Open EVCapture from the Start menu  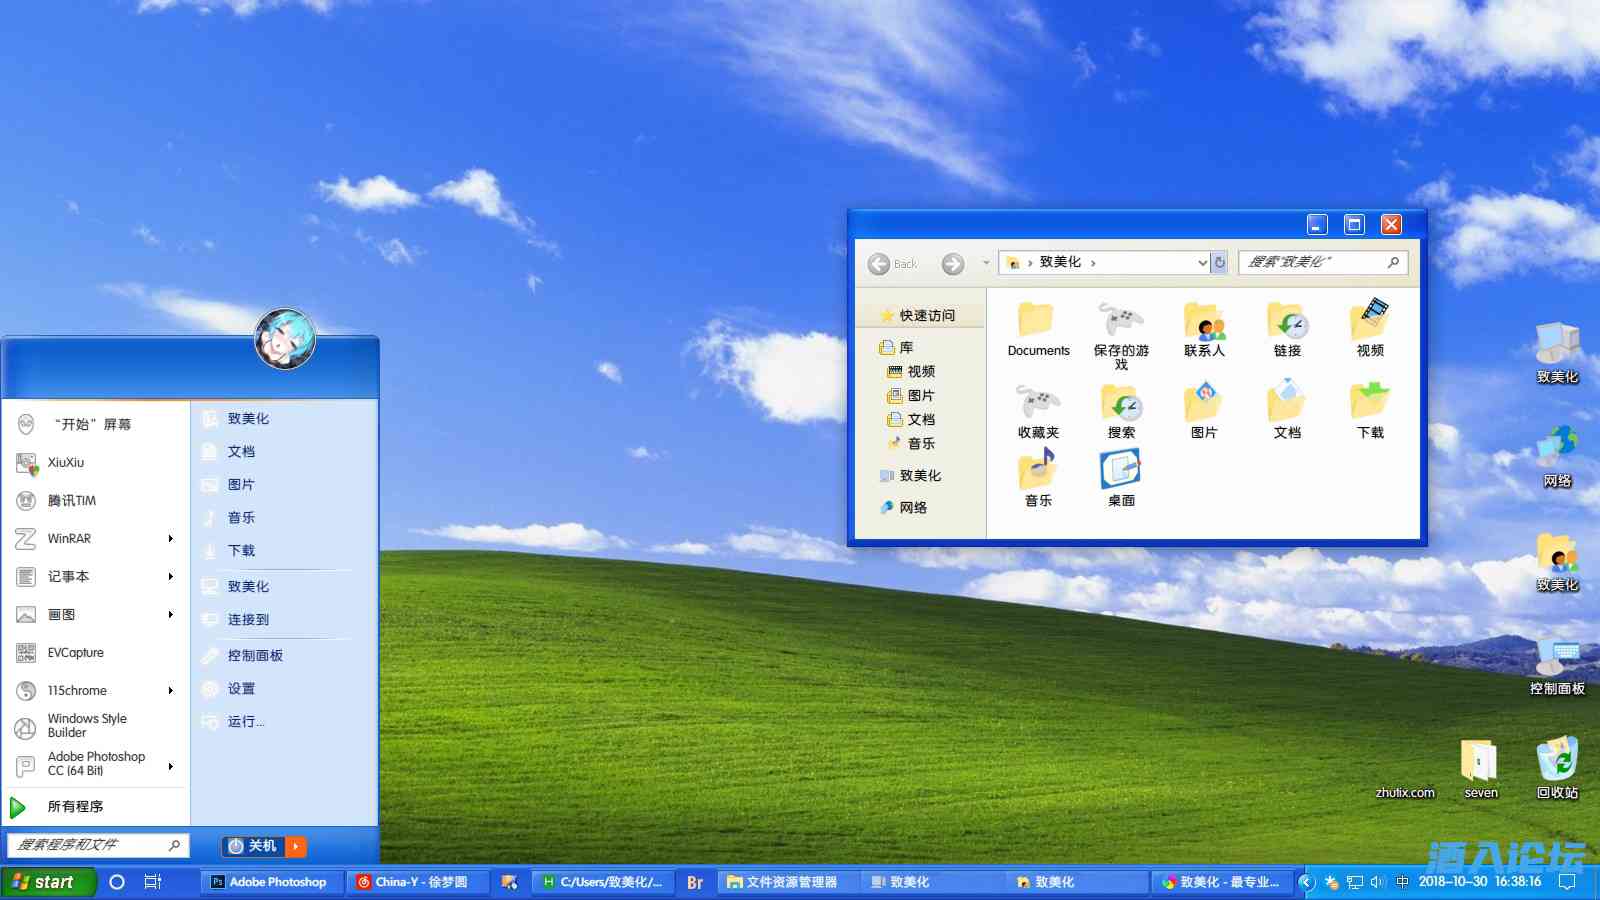[77, 652]
